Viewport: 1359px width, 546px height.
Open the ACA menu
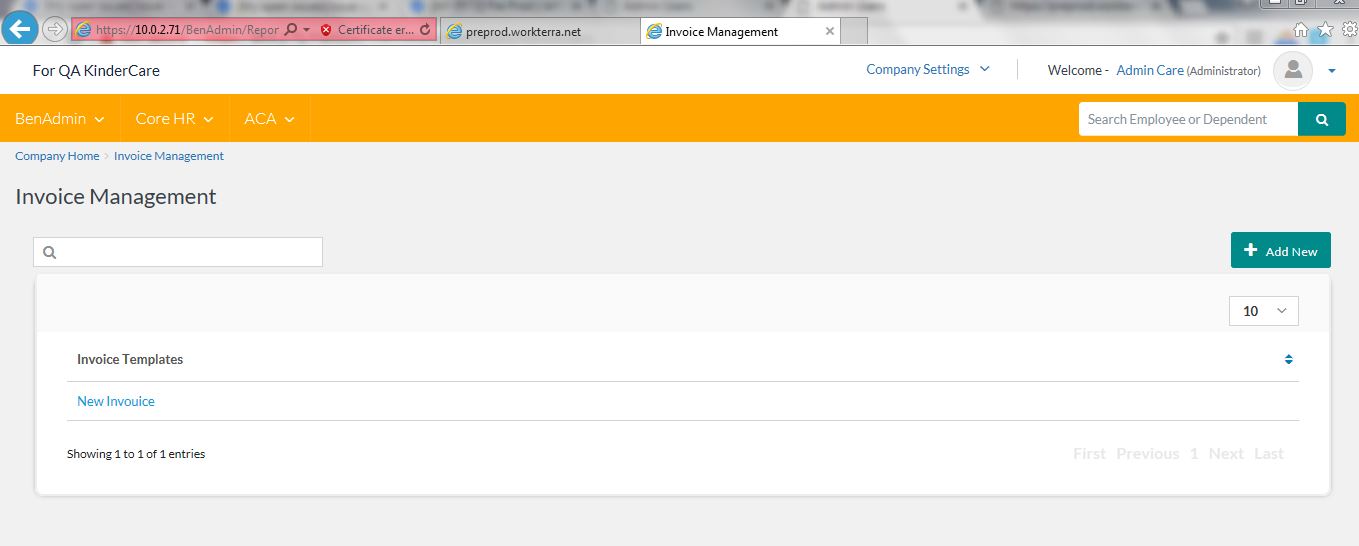pos(269,118)
